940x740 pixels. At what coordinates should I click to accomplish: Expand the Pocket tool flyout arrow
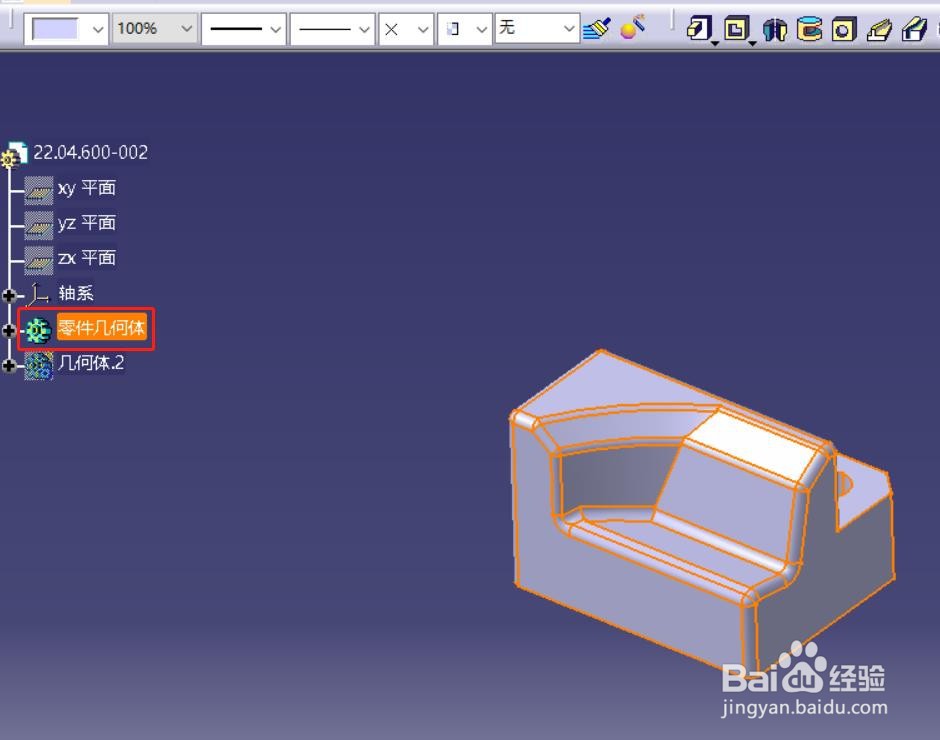pos(752,43)
